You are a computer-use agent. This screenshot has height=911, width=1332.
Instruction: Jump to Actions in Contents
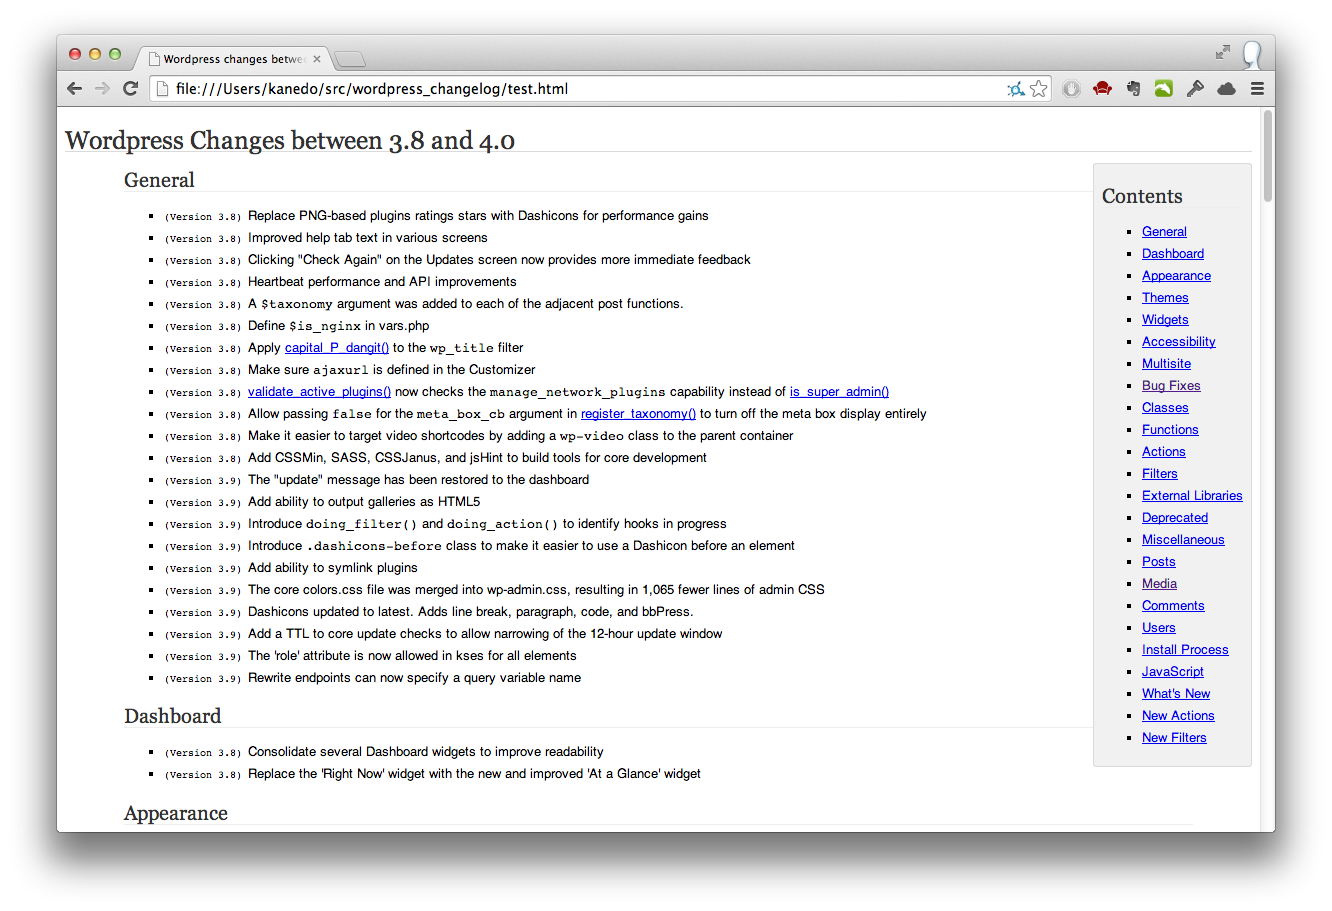coord(1163,451)
